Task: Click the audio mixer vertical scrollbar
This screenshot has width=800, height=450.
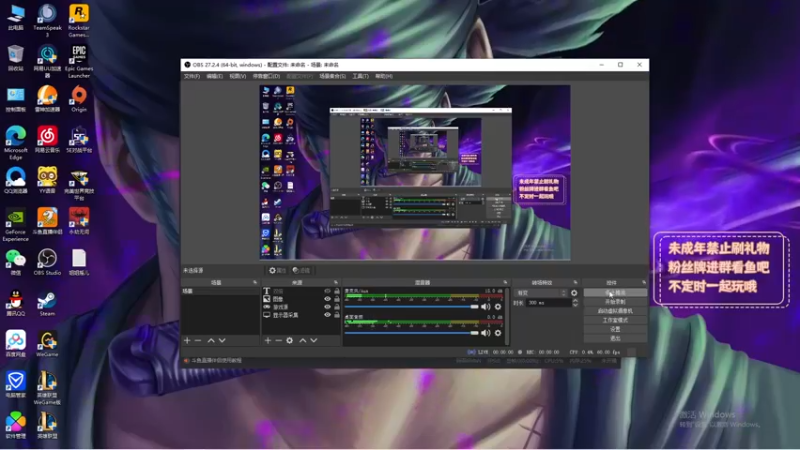Action: (507, 316)
